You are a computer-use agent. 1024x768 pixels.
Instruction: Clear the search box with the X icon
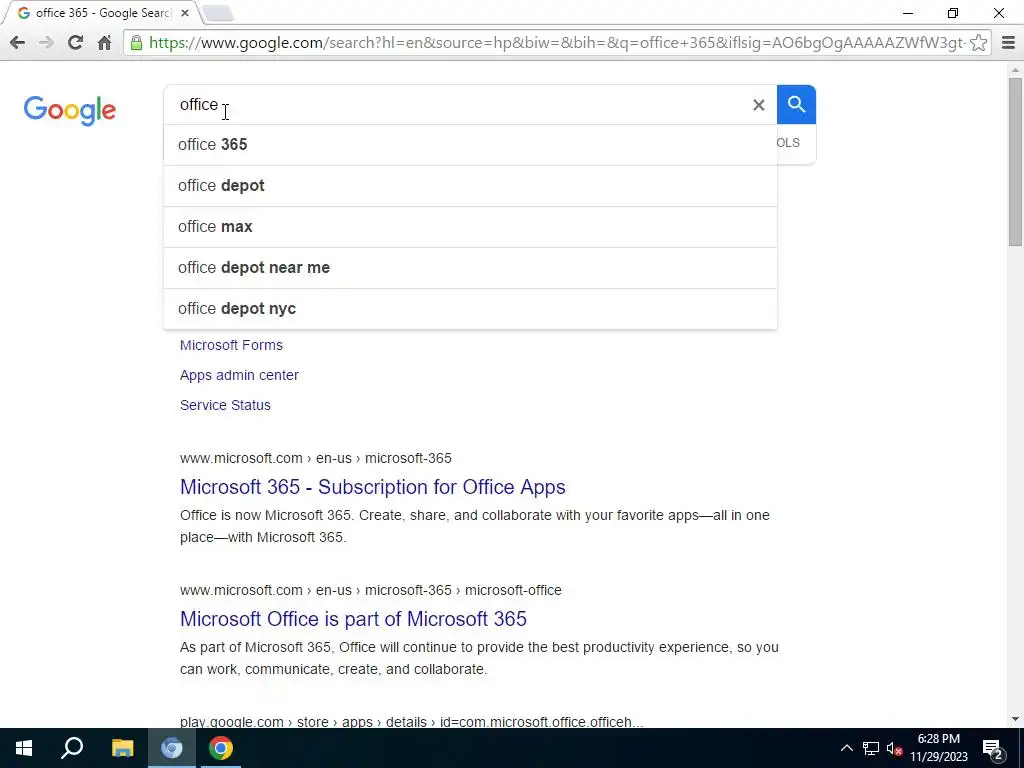click(758, 104)
